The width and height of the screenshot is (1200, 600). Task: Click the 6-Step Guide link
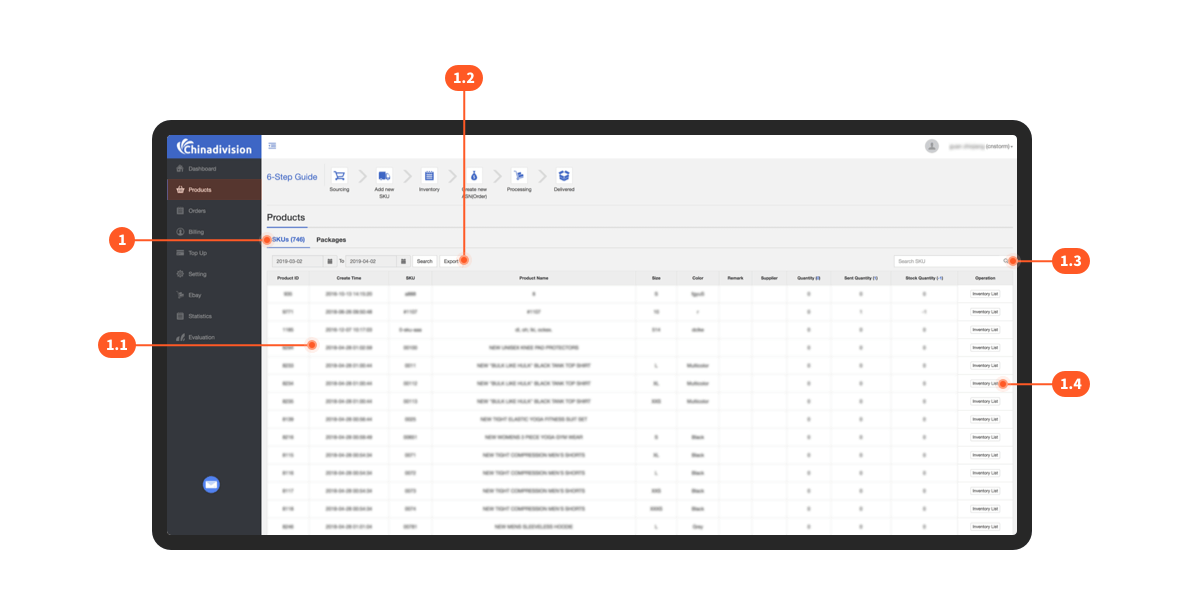click(x=292, y=177)
